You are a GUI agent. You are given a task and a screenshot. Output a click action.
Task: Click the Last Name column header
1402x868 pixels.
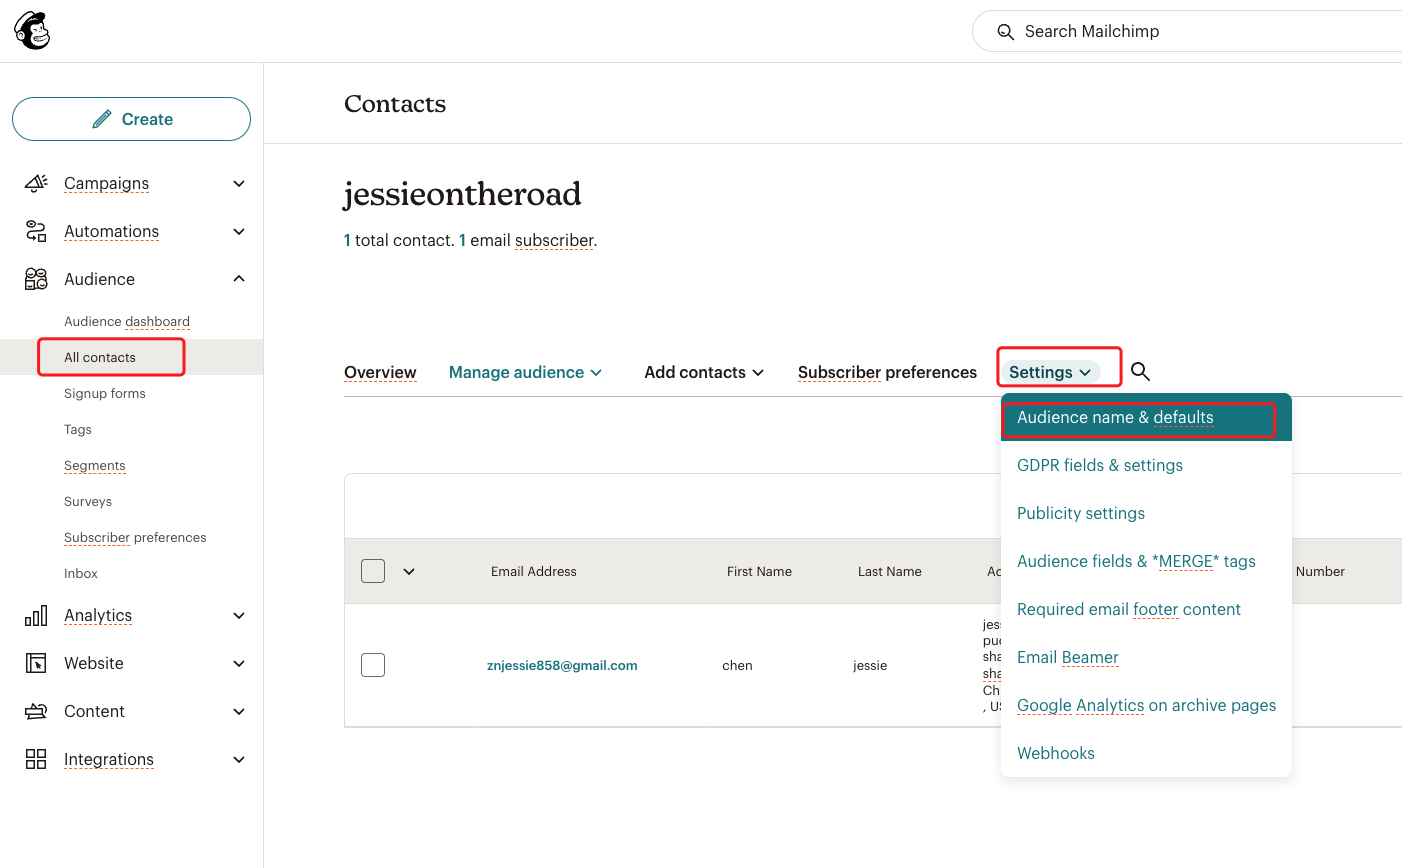[890, 571]
